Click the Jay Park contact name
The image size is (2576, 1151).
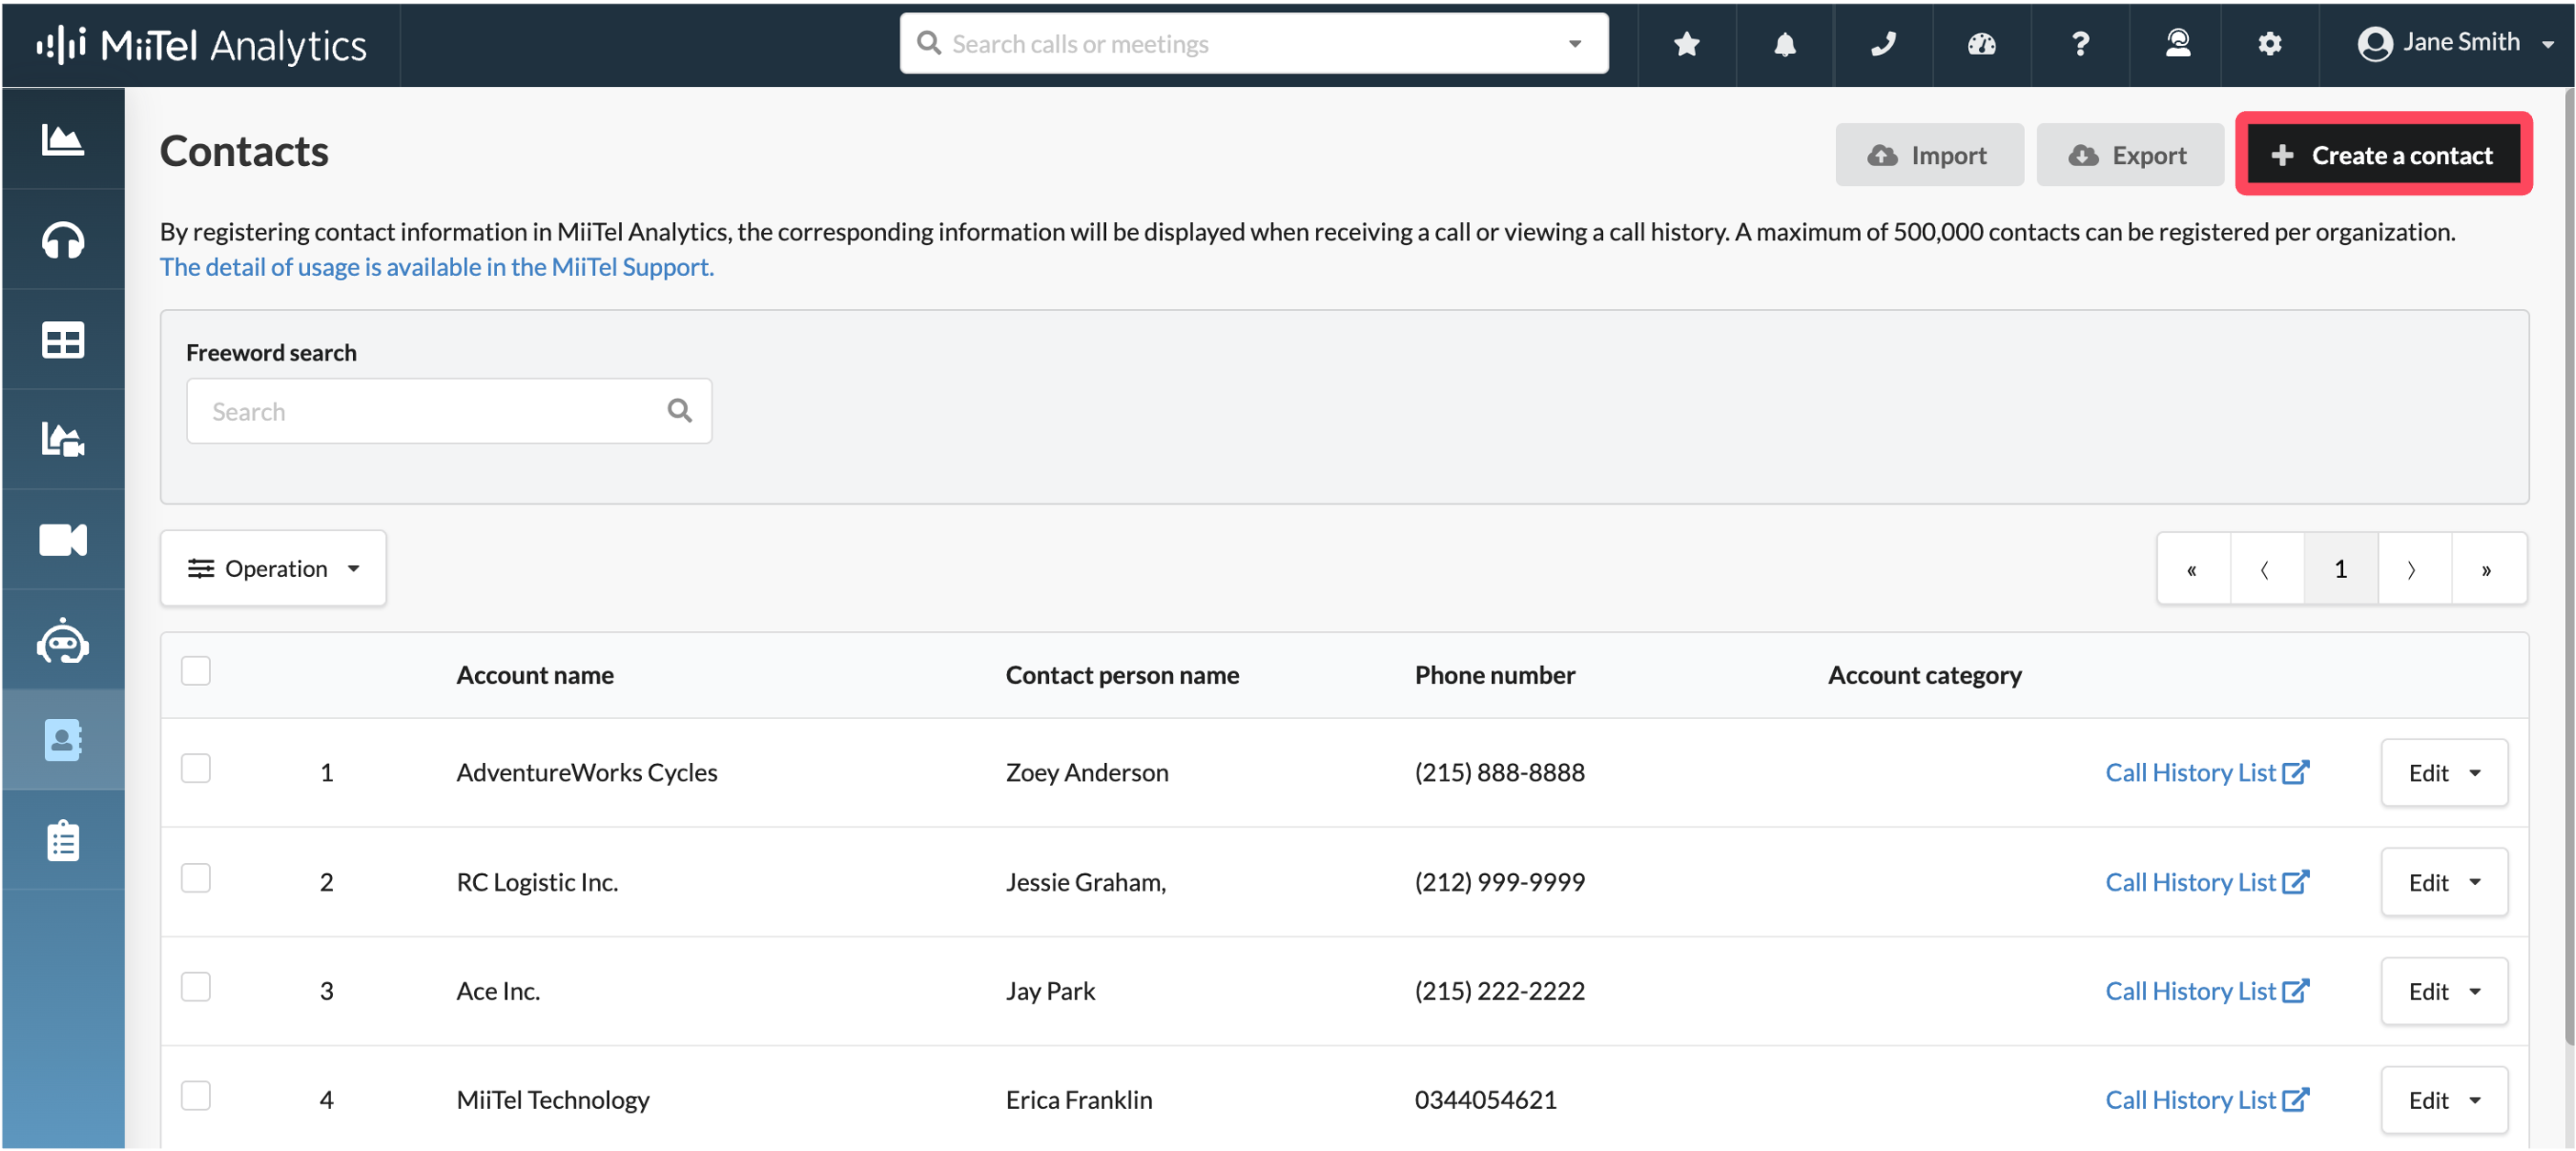1050,990
